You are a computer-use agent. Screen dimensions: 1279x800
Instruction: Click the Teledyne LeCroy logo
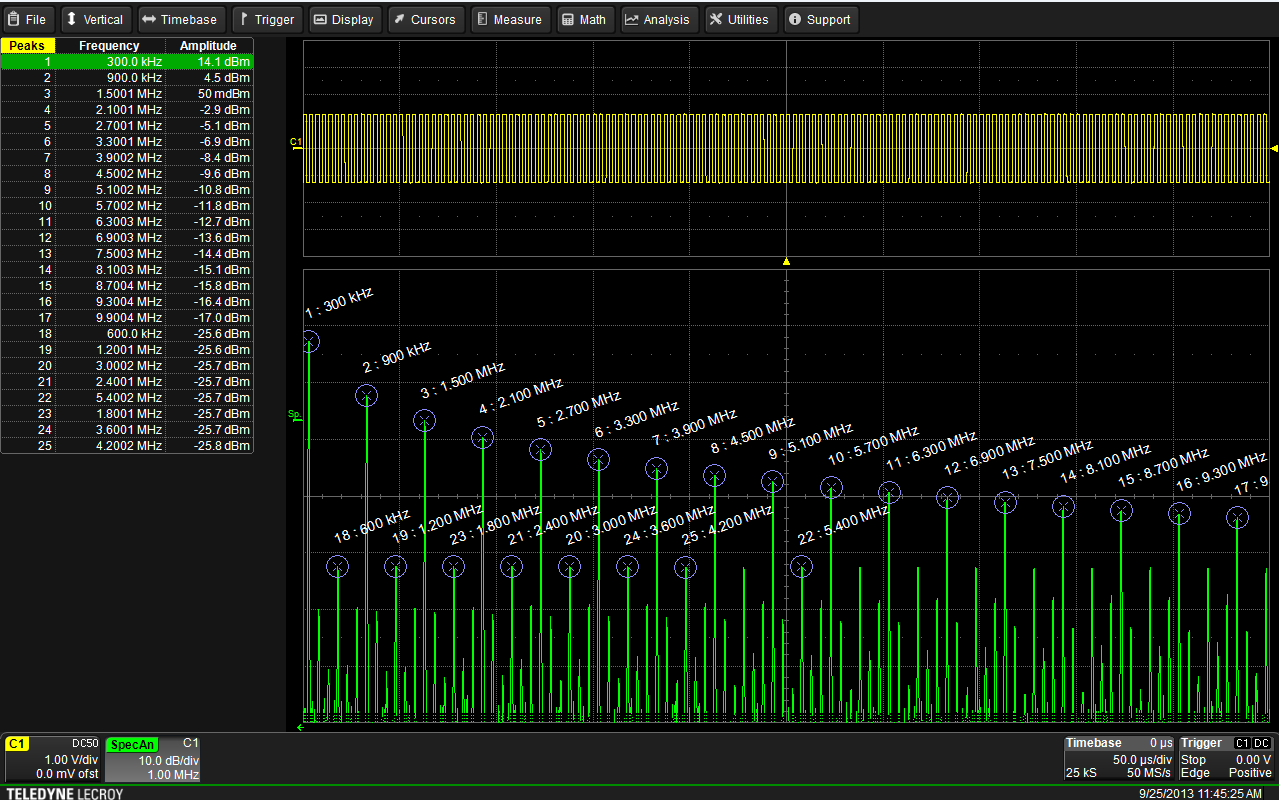pos(65,793)
